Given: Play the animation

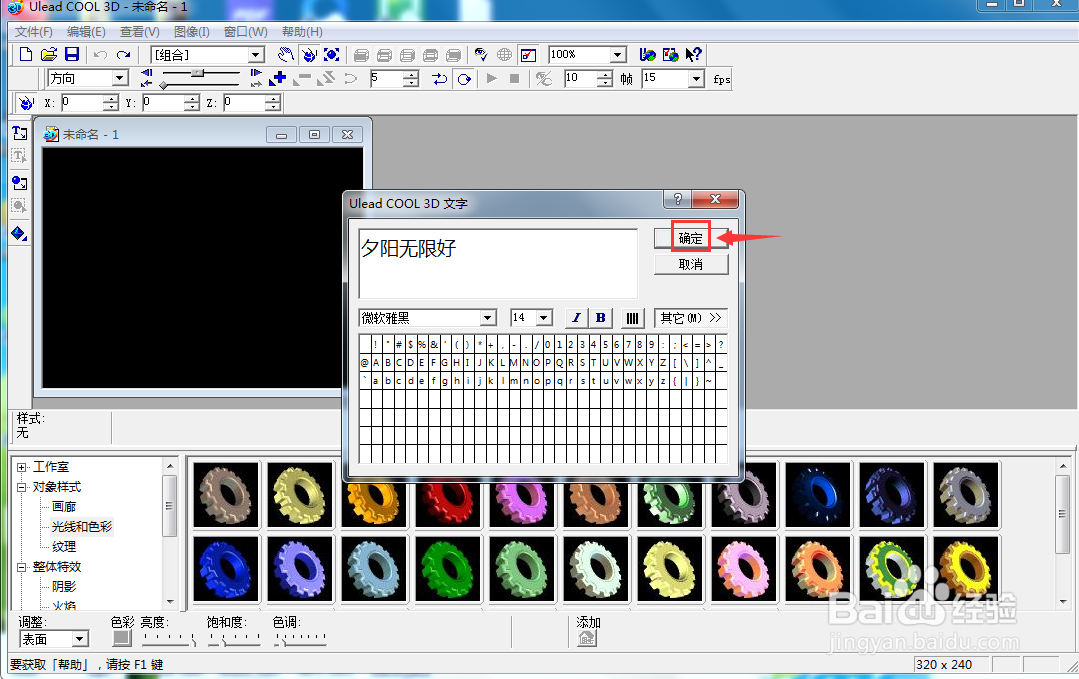Looking at the screenshot, I should [x=491, y=78].
